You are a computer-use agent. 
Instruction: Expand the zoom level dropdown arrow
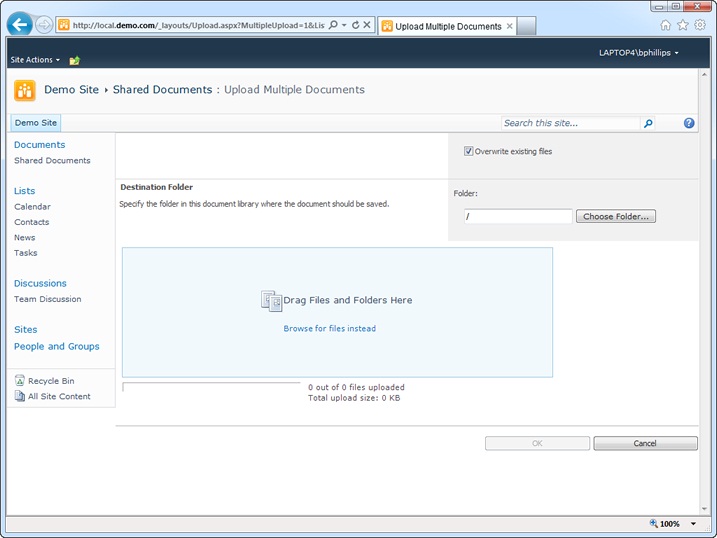point(693,524)
